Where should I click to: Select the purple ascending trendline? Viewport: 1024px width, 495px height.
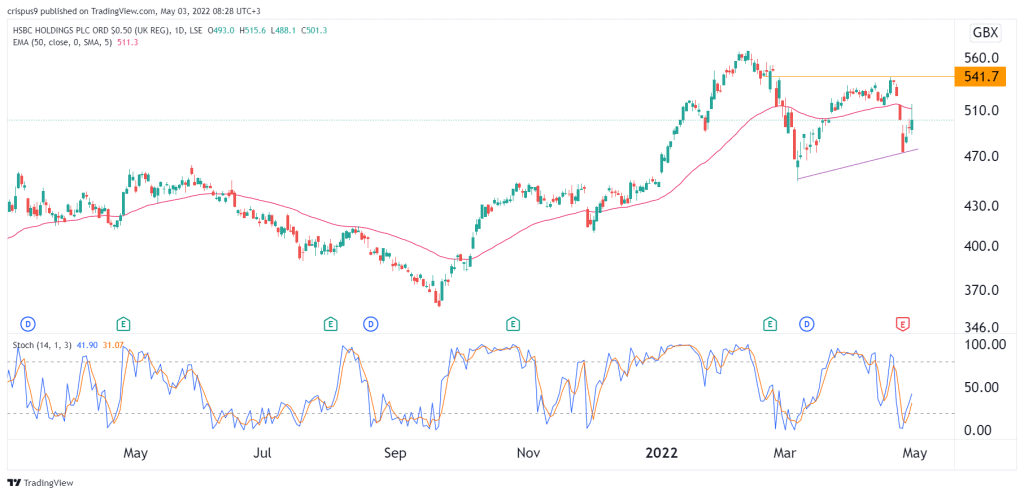[x=858, y=164]
